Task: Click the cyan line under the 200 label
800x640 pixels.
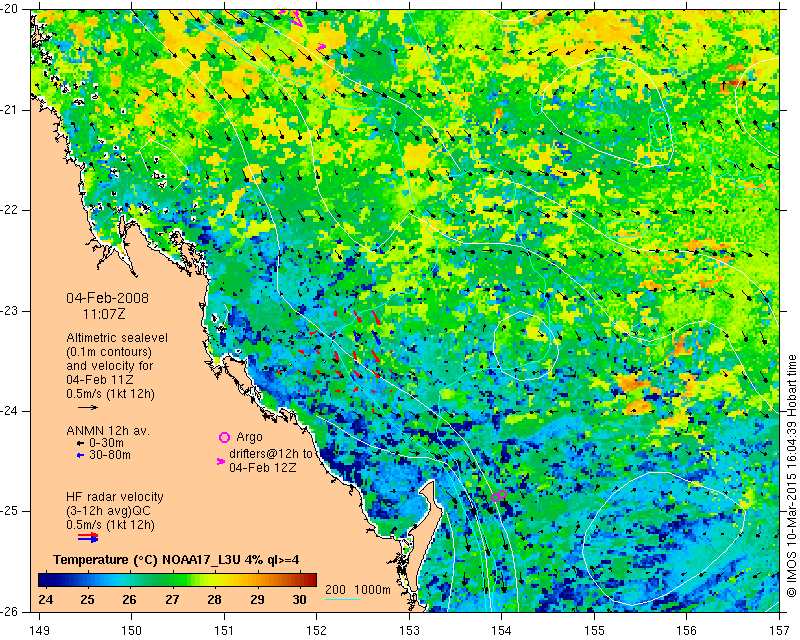Action: (x=342, y=599)
